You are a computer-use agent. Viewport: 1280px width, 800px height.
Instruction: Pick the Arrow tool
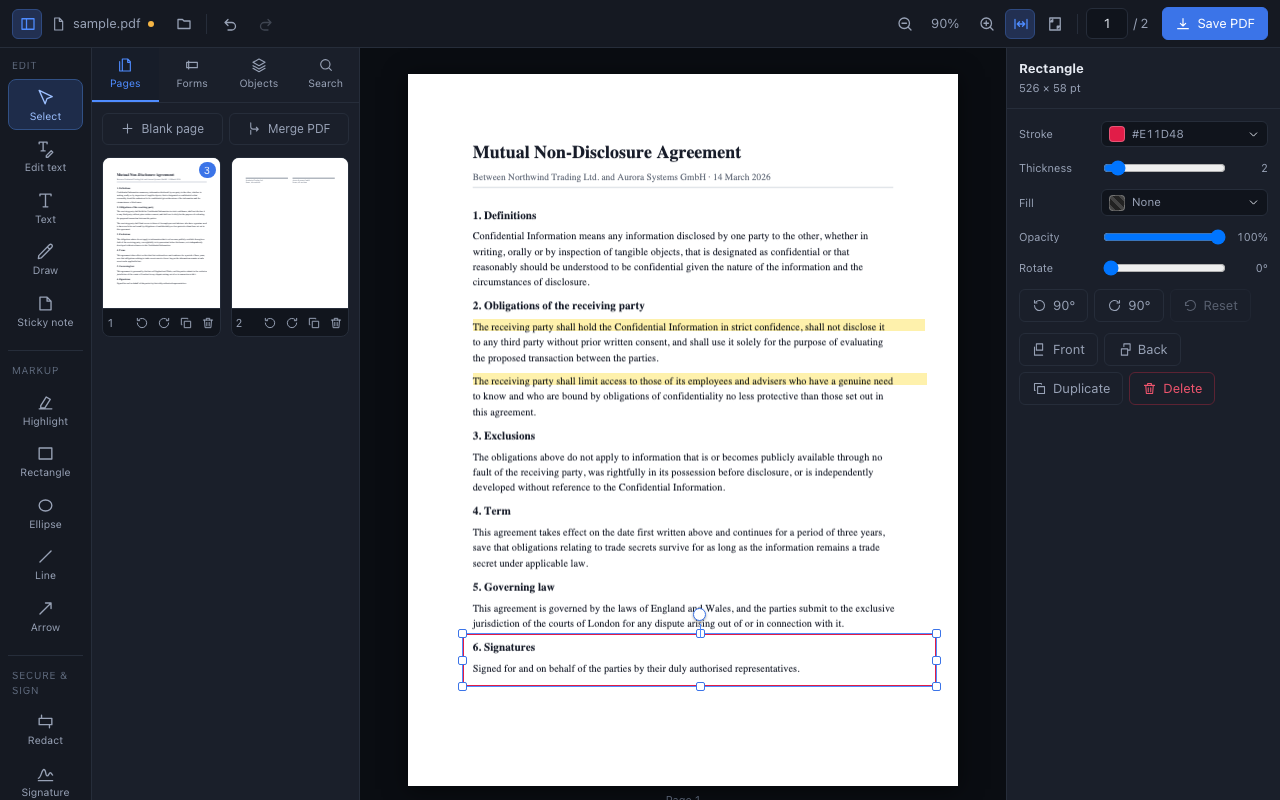(45, 615)
